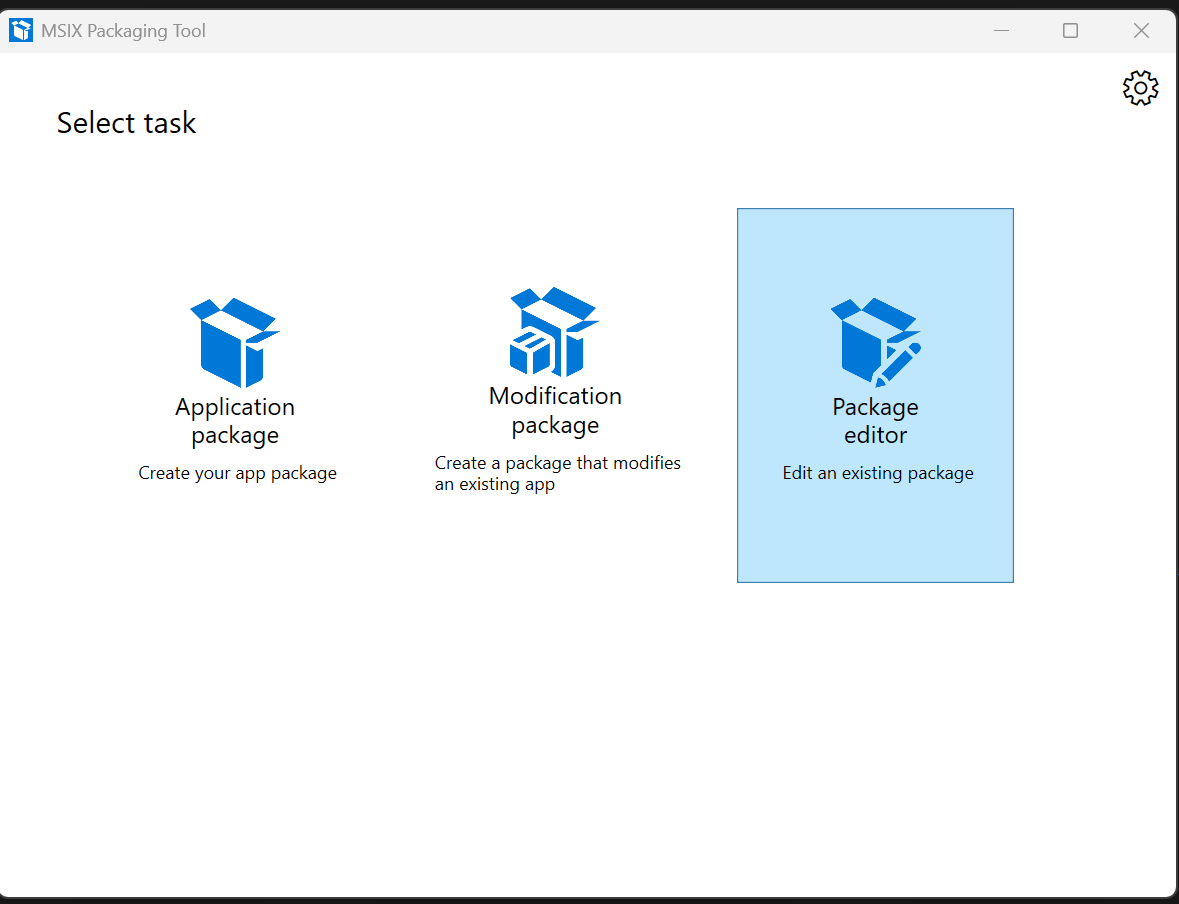Select the "Application package" title text
Viewport: 1179px width, 904px height.
(x=235, y=420)
